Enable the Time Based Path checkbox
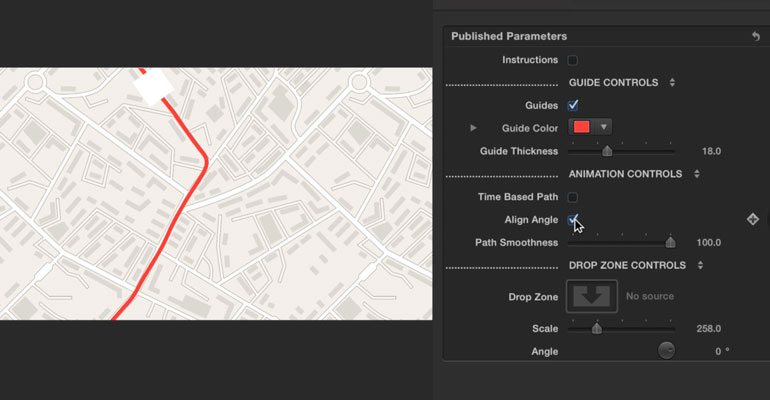The width and height of the screenshot is (770, 400). point(573,197)
